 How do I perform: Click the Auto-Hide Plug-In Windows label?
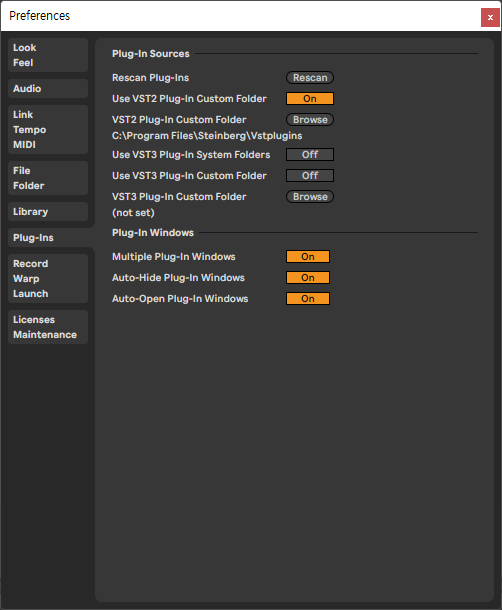pos(178,278)
